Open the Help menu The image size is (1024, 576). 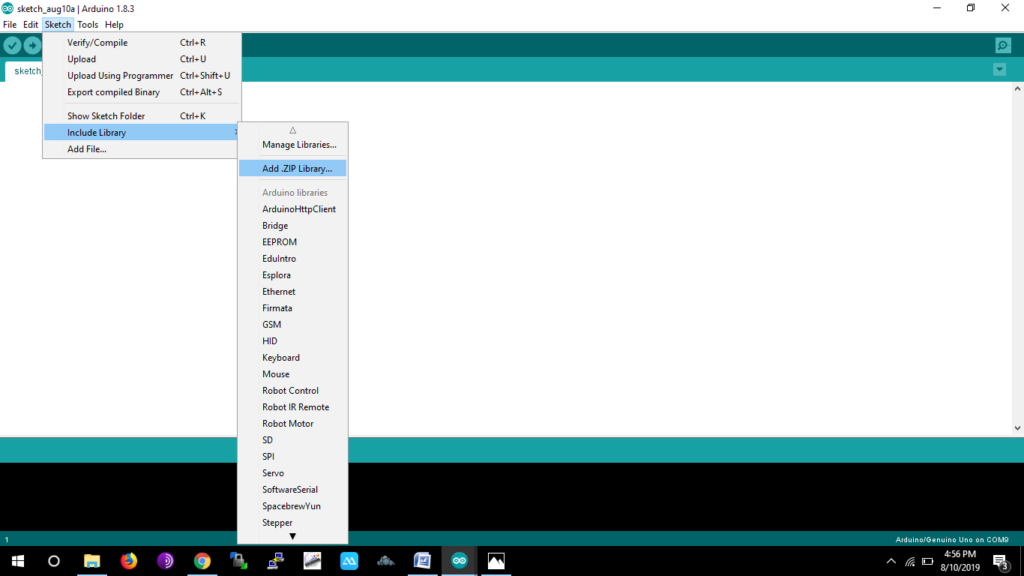point(114,24)
